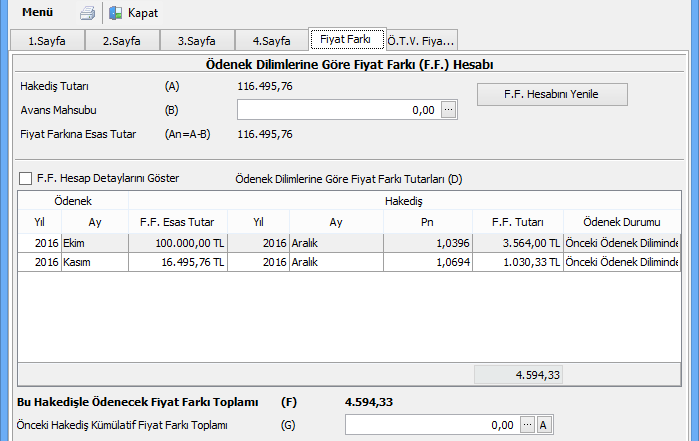The width and height of the screenshot is (699, 441).
Task: Open the Menü menu
Action: coord(38,13)
